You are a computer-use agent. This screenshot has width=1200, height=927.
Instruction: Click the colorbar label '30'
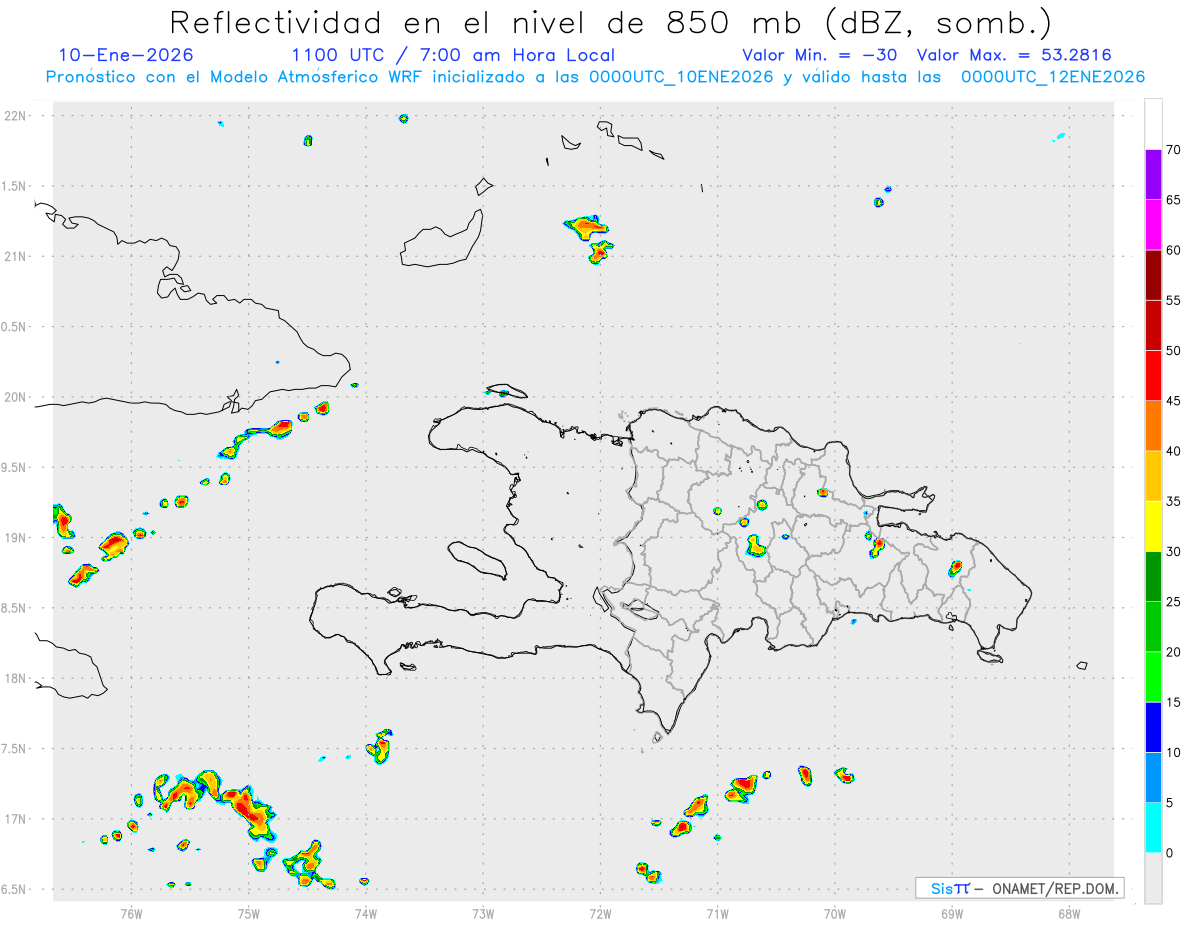tap(1173, 552)
